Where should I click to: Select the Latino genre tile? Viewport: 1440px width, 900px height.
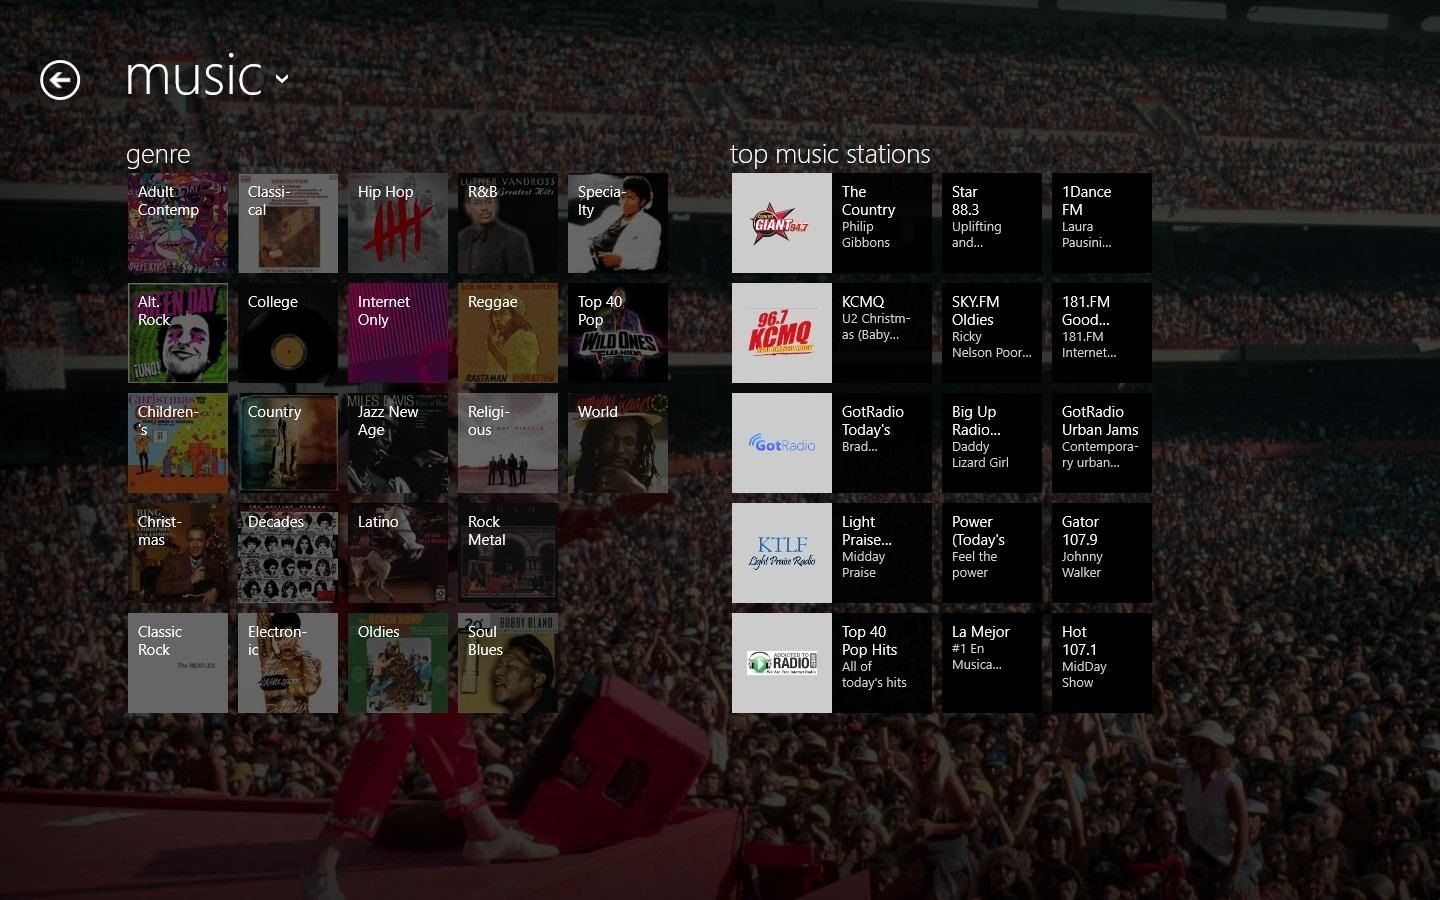pyautogui.click(x=398, y=553)
